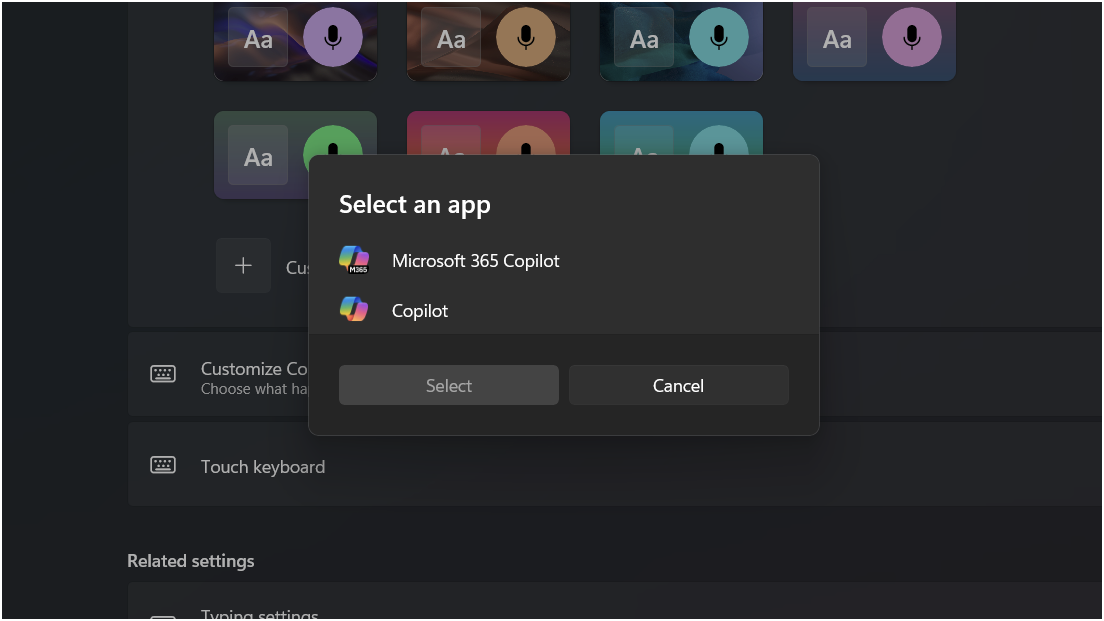This screenshot has width=1104, height=621.
Task: Open the Touch keyboard settings row
Action: [615, 465]
